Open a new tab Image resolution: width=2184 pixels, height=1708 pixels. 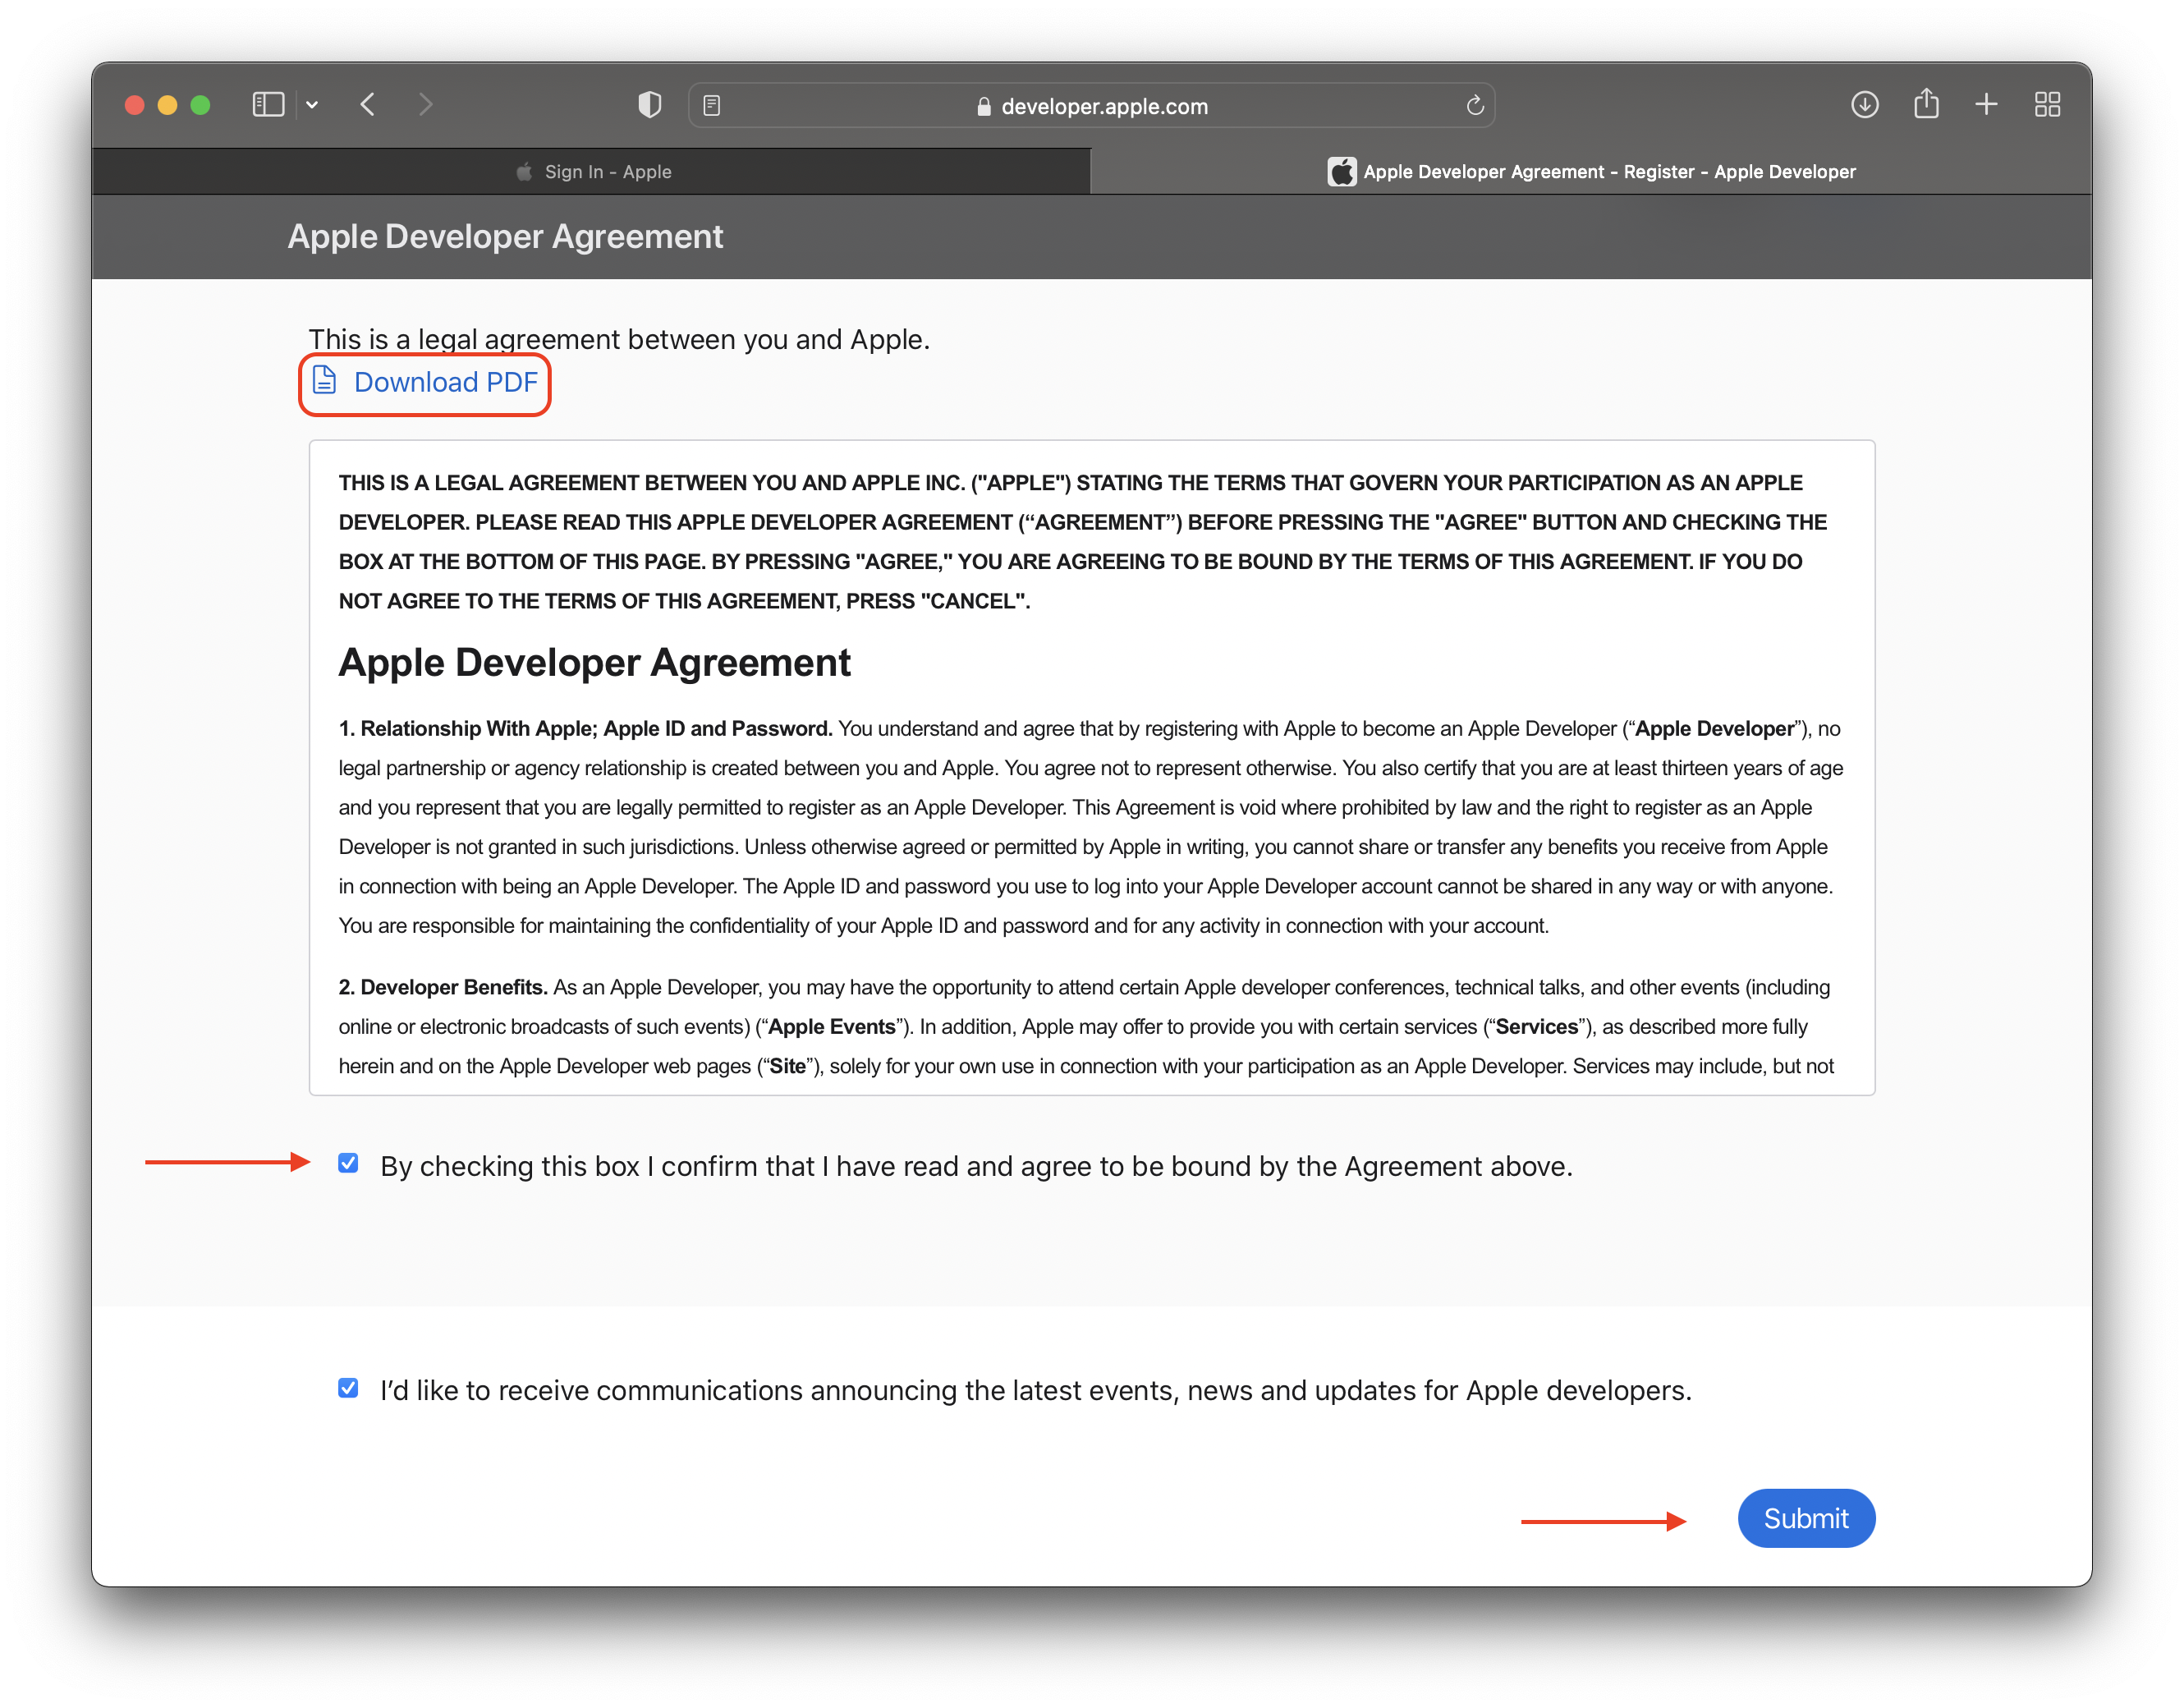(1987, 105)
